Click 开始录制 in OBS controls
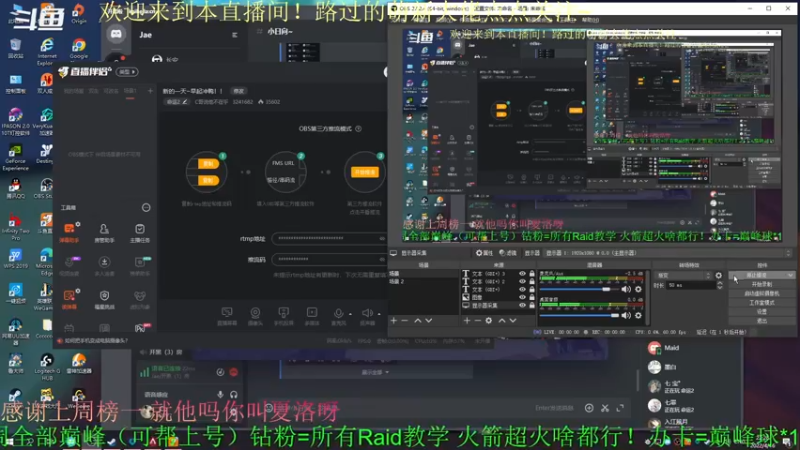Screen dimensions: 800x450 [x=762, y=284]
